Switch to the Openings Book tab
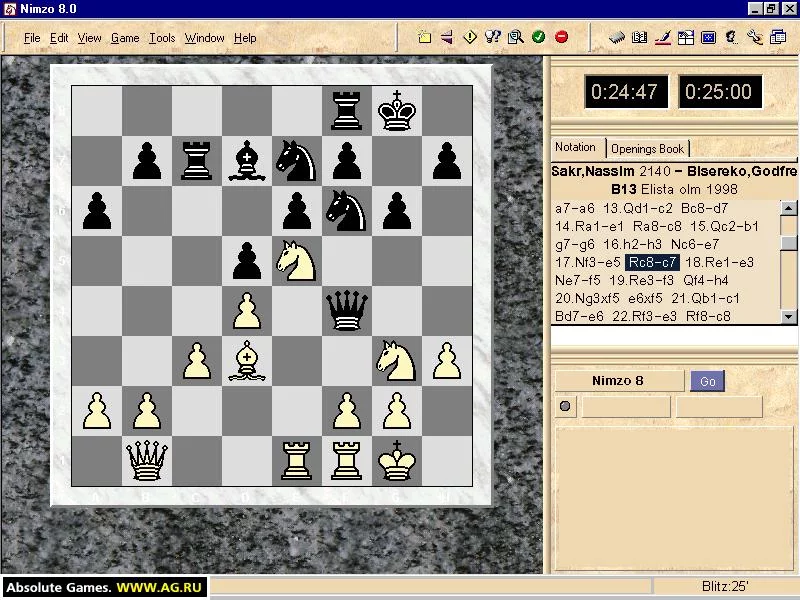The image size is (800, 600). point(647,148)
